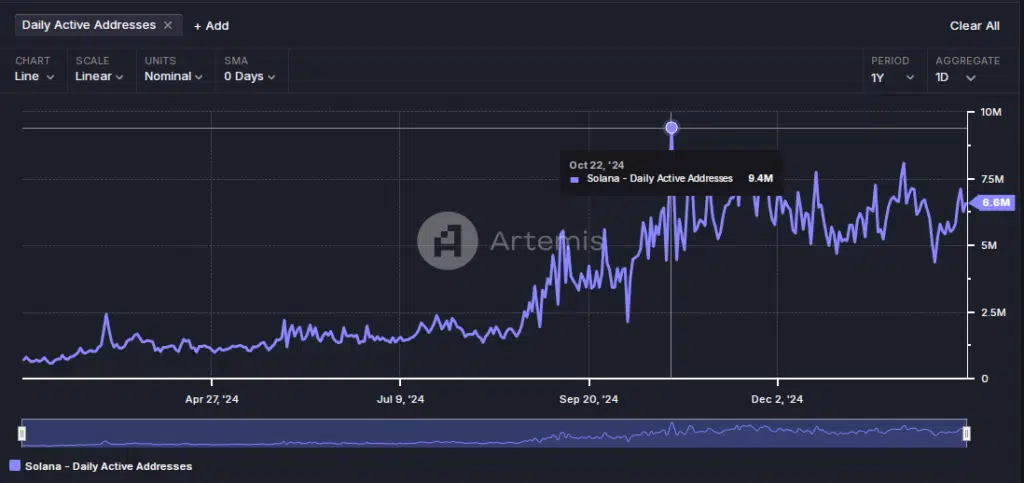This screenshot has width=1024, height=483.
Task: Click the Dec 2, '24 axis label
Action: (777, 399)
